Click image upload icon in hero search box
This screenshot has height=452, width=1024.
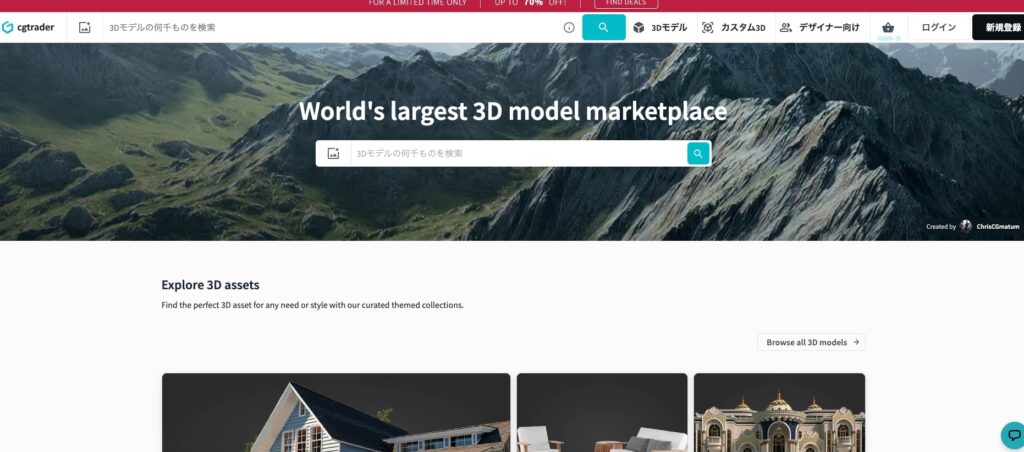pyautogui.click(x=333, y=153)
